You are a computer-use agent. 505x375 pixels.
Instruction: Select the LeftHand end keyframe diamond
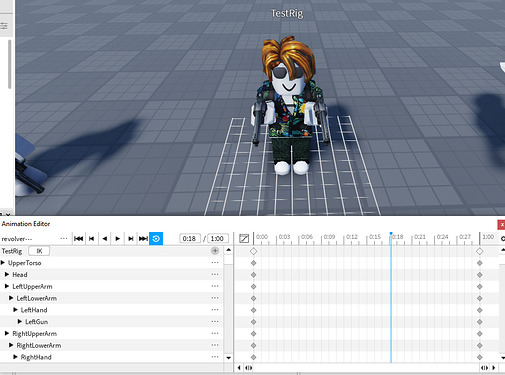(480, 310)
